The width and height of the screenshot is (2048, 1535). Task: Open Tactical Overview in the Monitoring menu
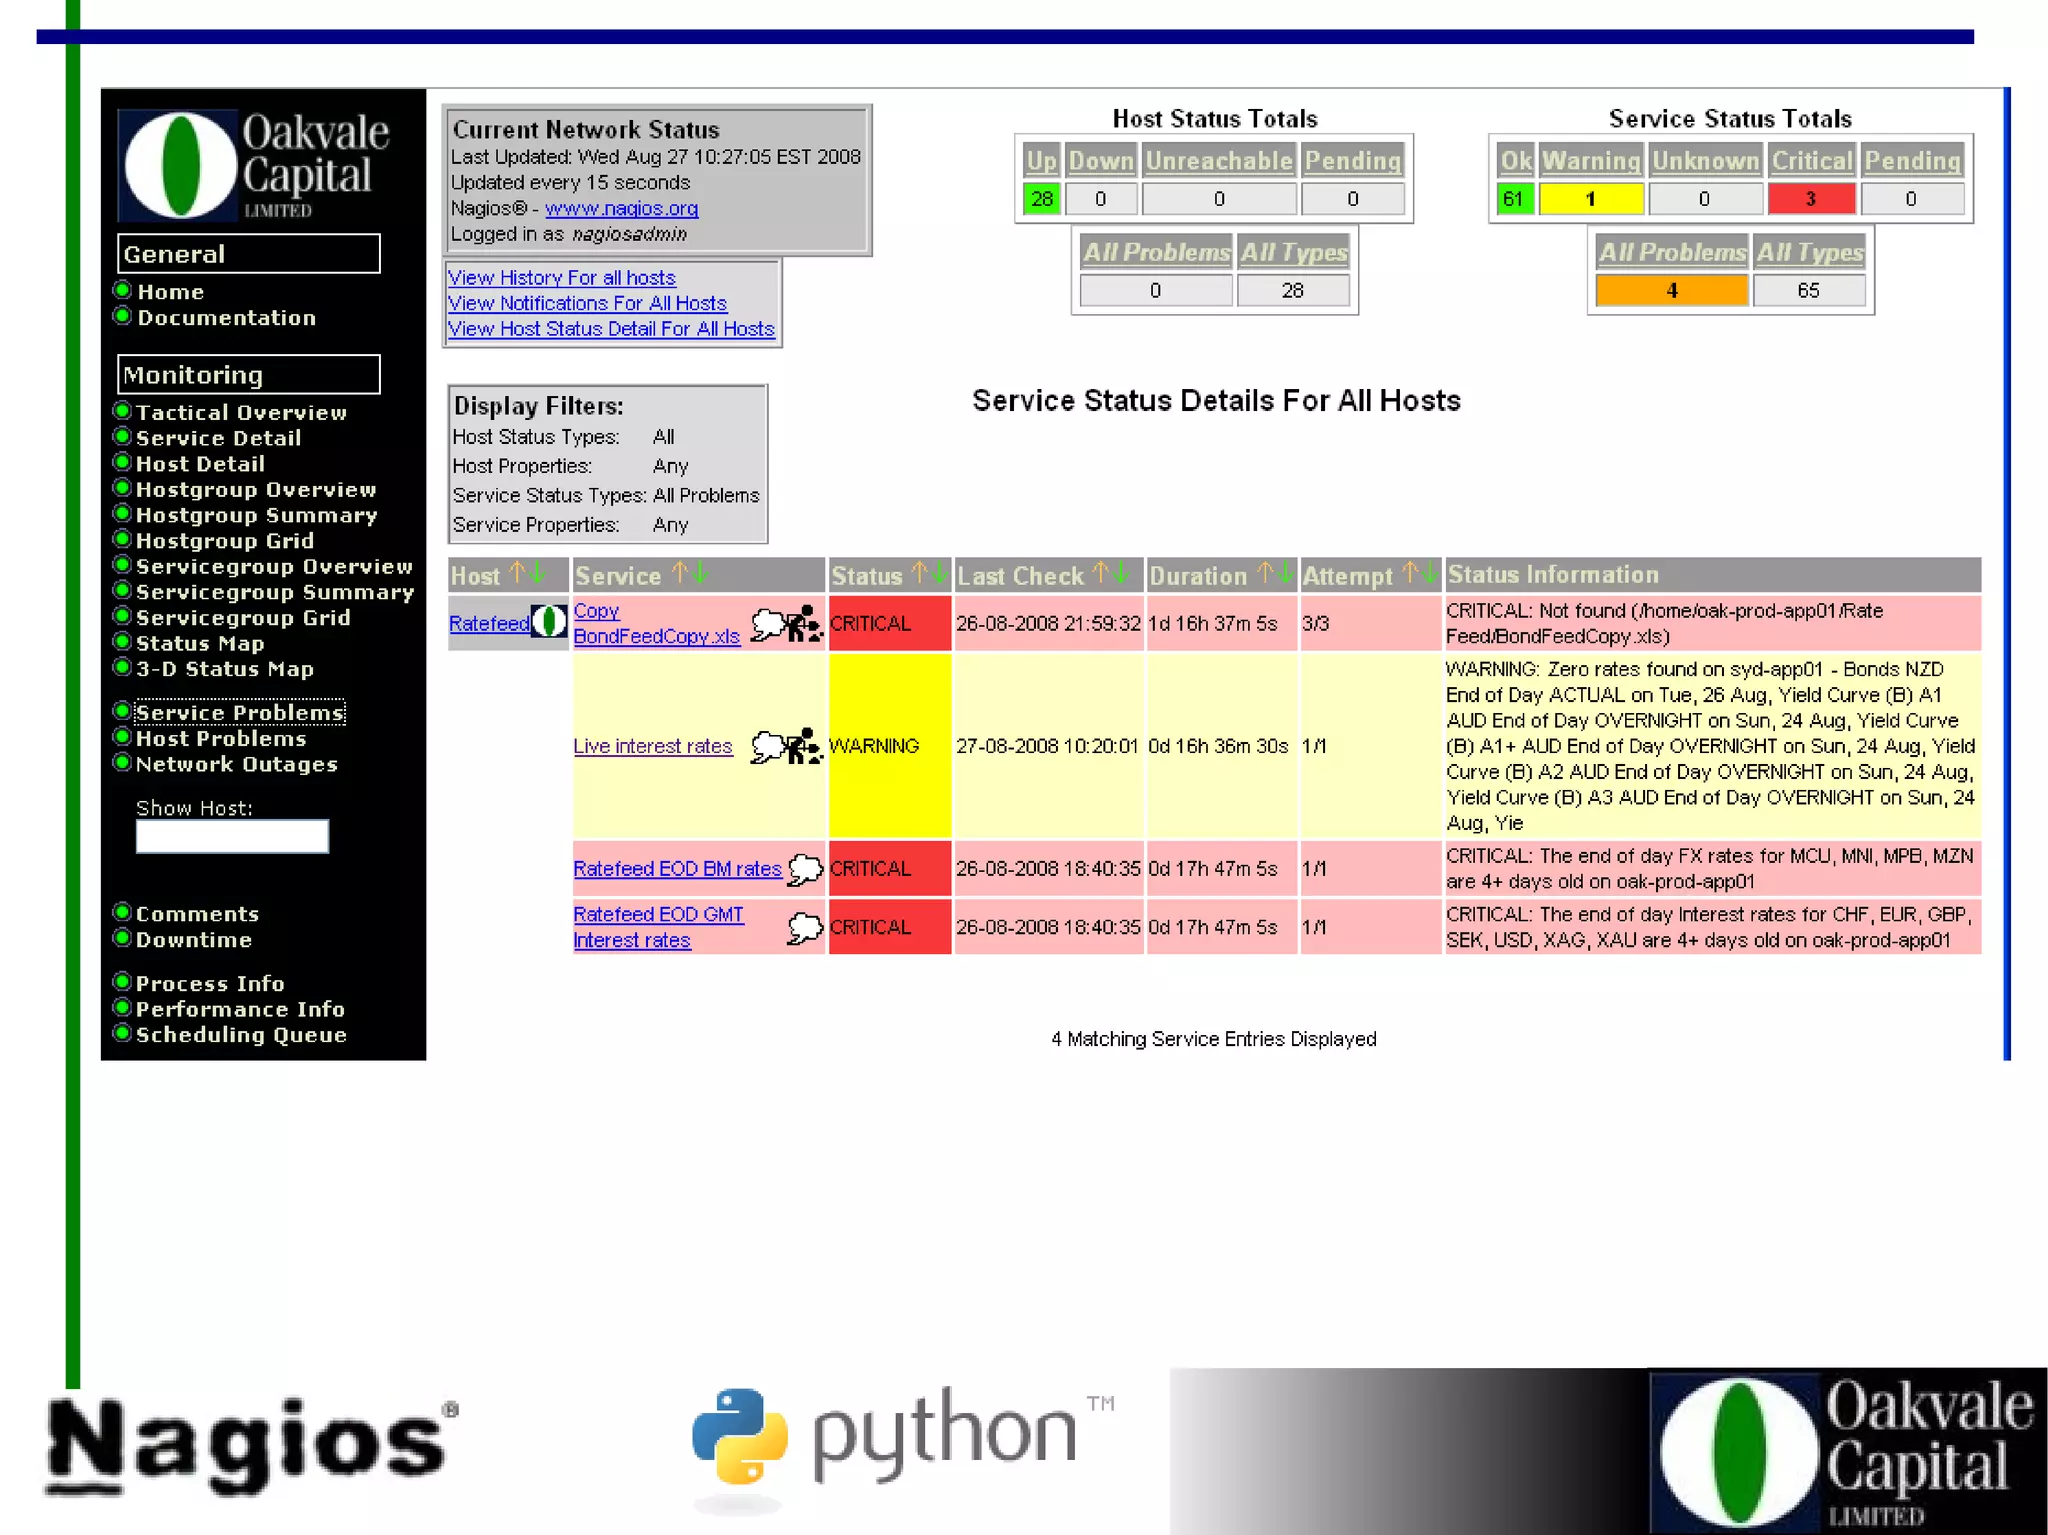point(241,412)
